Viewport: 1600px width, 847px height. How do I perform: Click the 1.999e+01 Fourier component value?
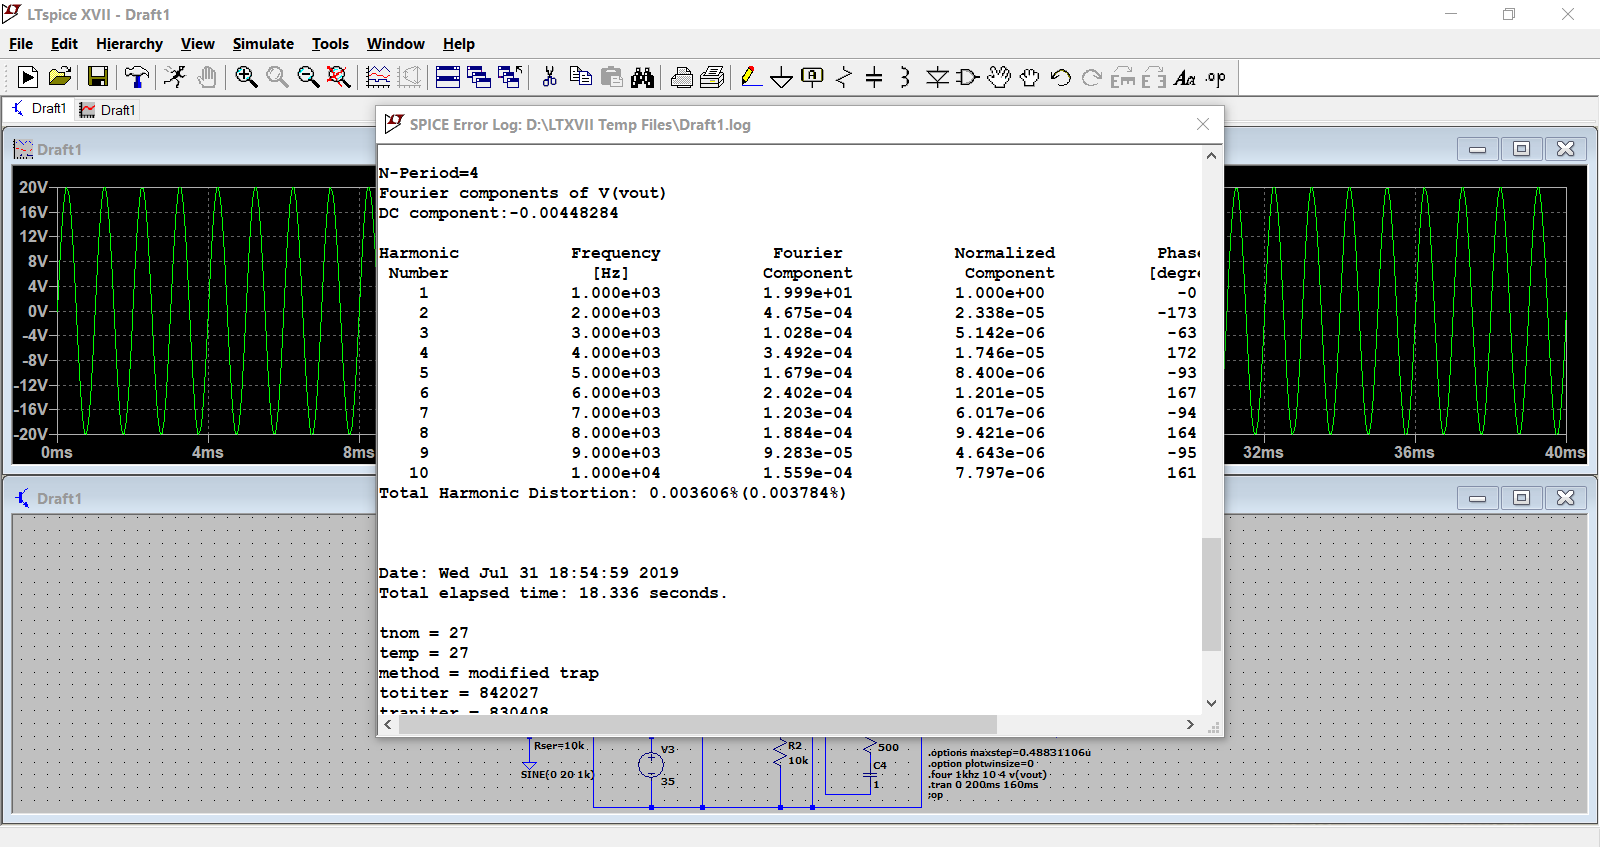[x=807, y=293]
